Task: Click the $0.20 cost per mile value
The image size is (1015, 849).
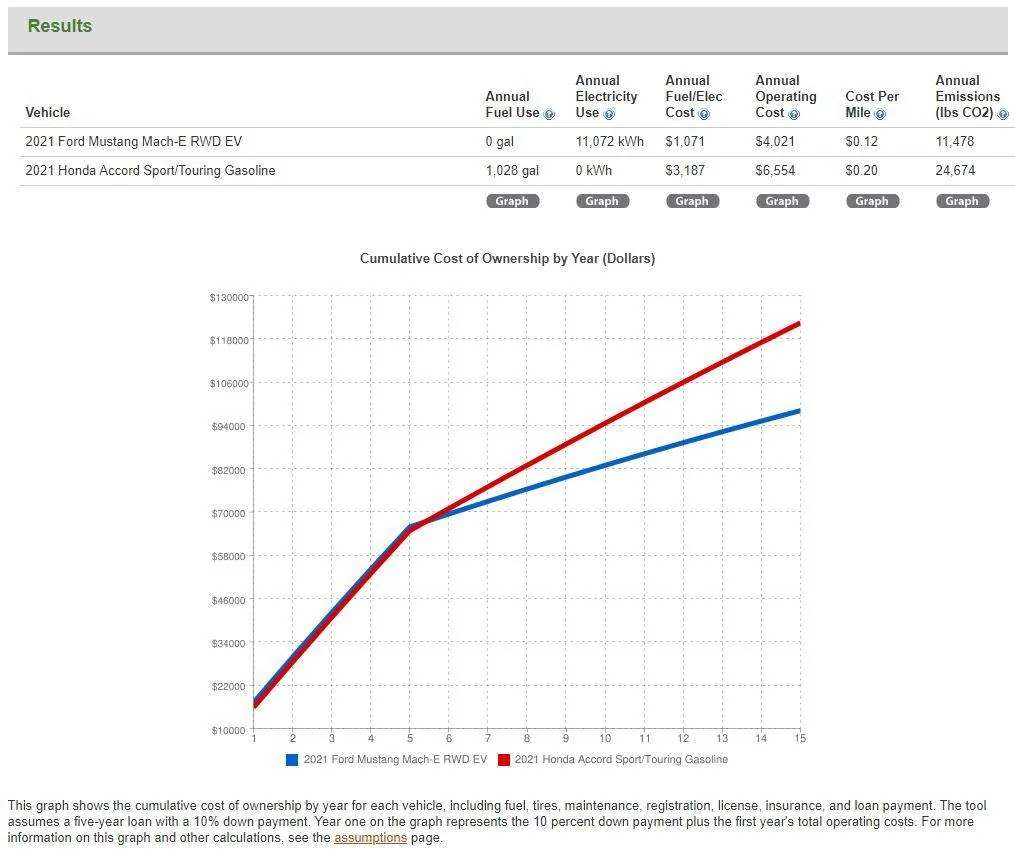Action: point(862,171)
